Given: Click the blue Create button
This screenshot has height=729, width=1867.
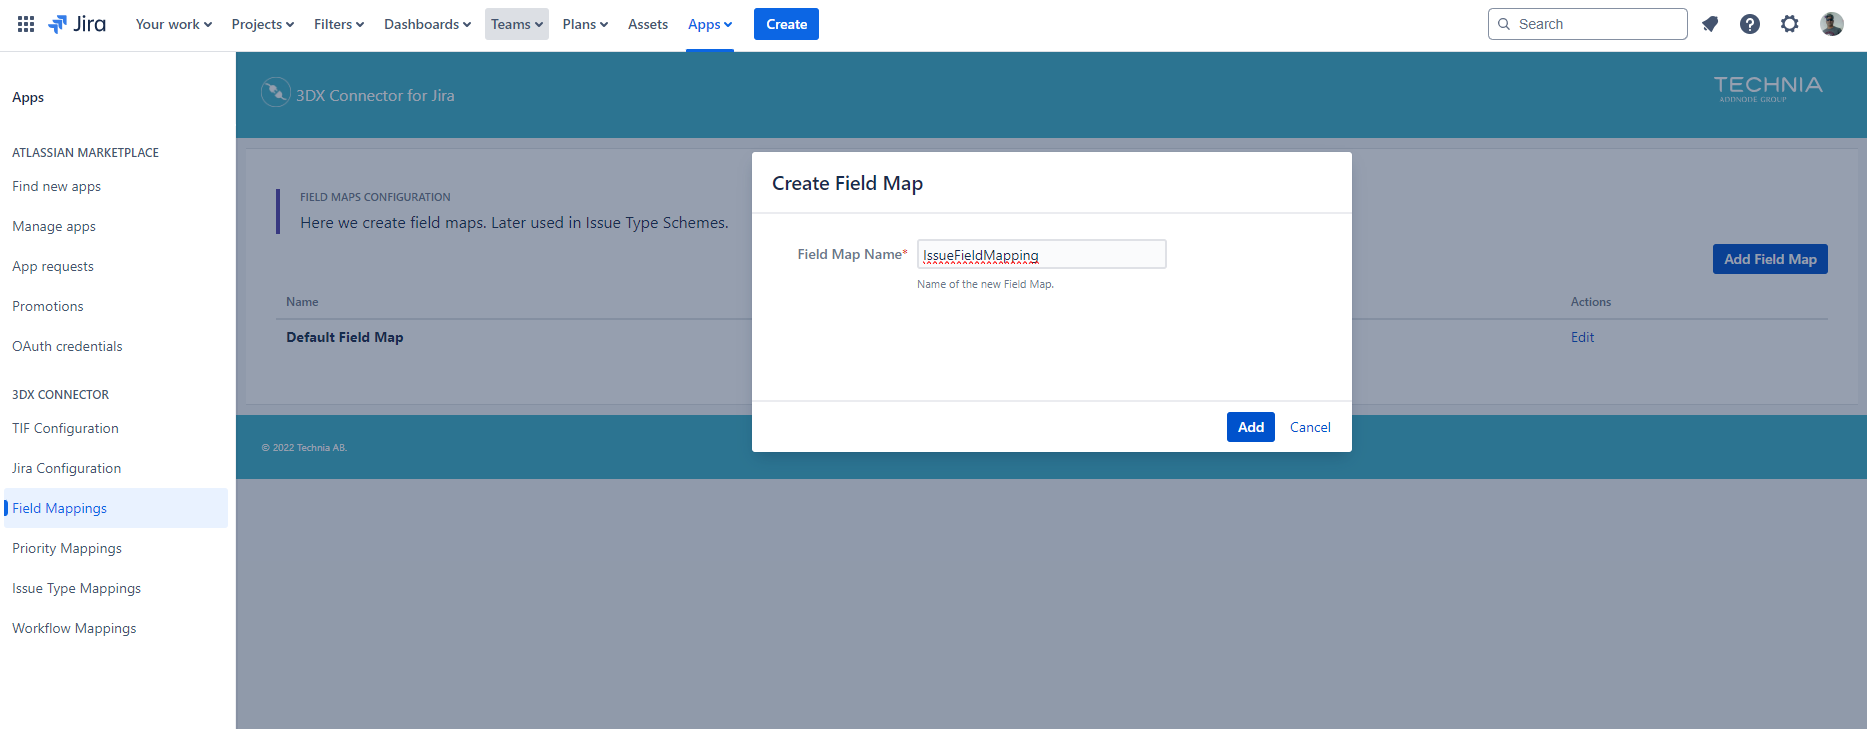Looking at the screenshot, I should [786, 24].
